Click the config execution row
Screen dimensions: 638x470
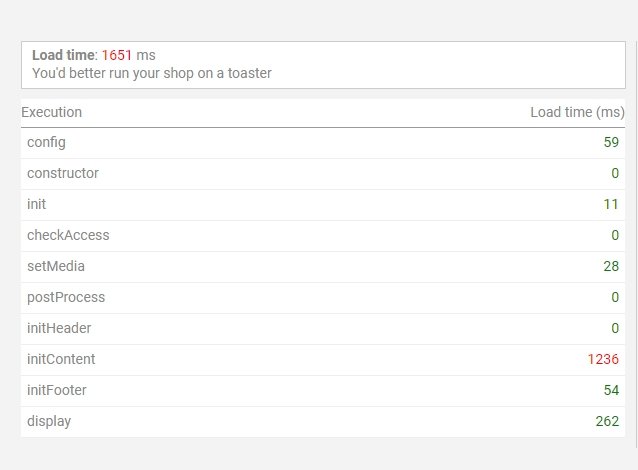coord(323,143)
